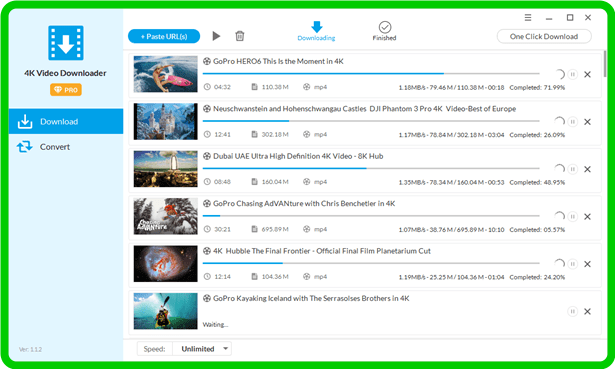This screenshot has width=615, height=369.
Task: Open the hamburger menu icon
Action: pos(528,18)
